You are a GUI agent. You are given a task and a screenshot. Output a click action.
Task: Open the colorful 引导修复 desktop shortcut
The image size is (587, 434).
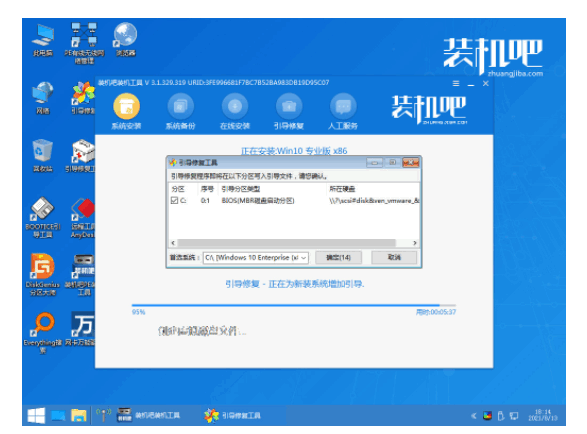(84, 98)
